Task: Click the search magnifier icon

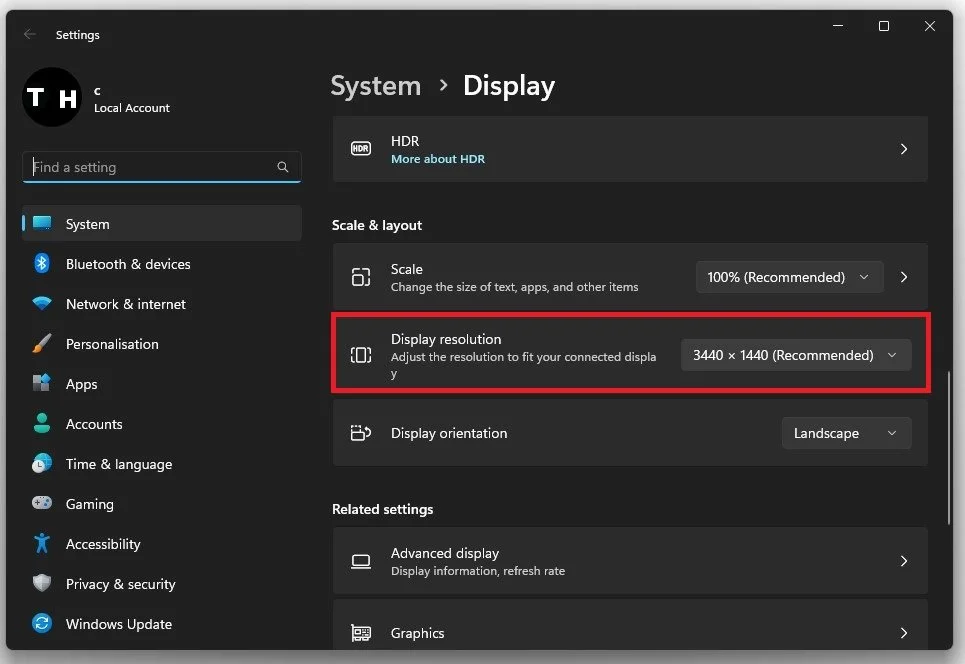Action: tap(282, 167)
